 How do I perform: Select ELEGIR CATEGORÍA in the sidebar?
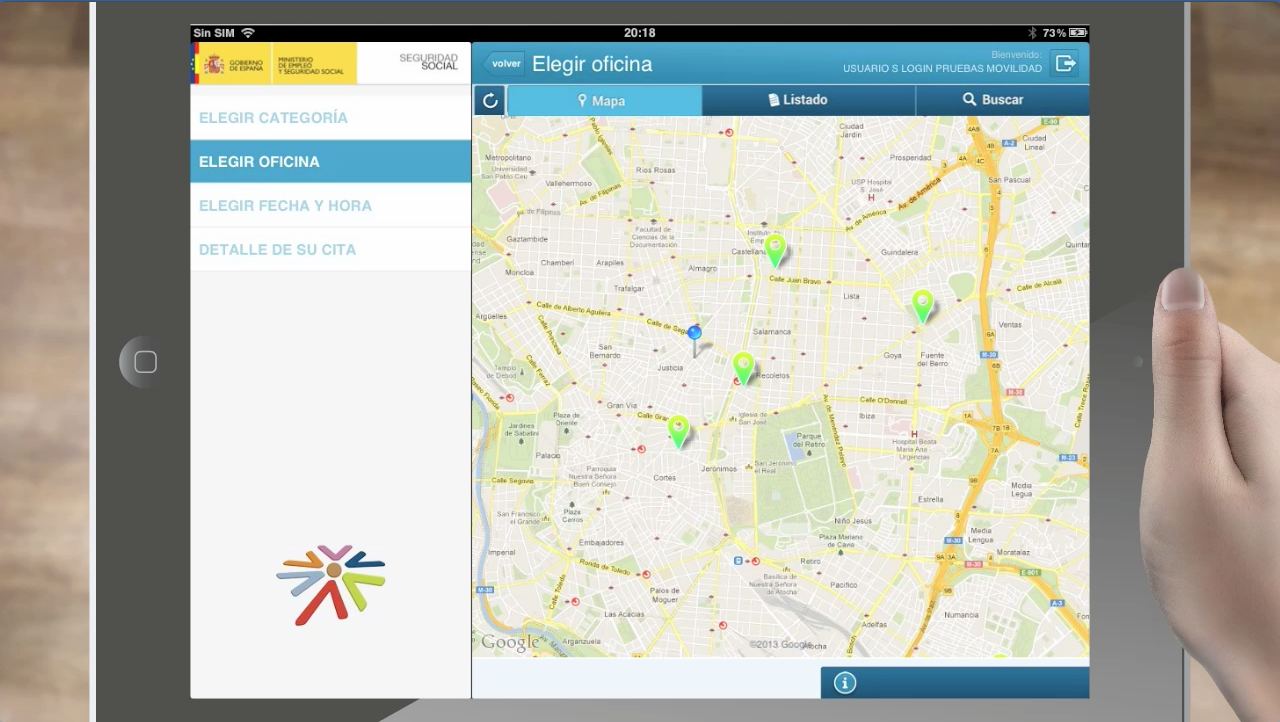(x=331, y=118)
